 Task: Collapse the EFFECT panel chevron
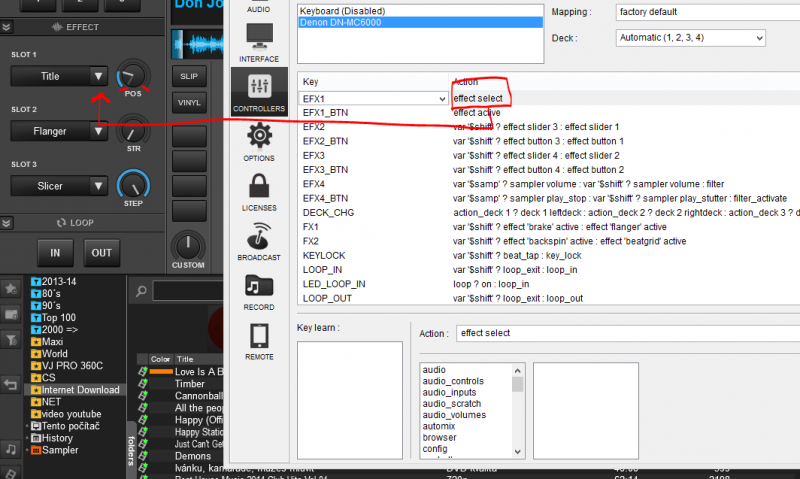pos(7,27)
